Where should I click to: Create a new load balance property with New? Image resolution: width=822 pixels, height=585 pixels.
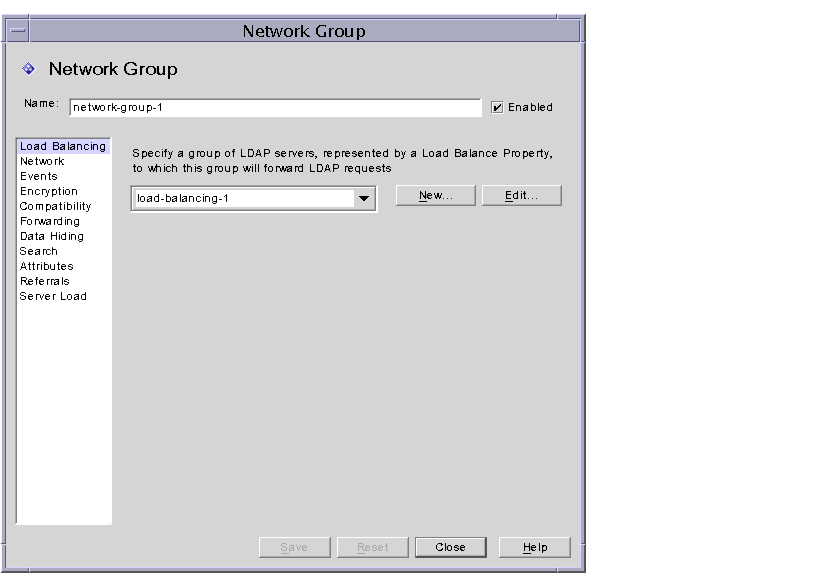pyautogui.click(x=435, y=195)
